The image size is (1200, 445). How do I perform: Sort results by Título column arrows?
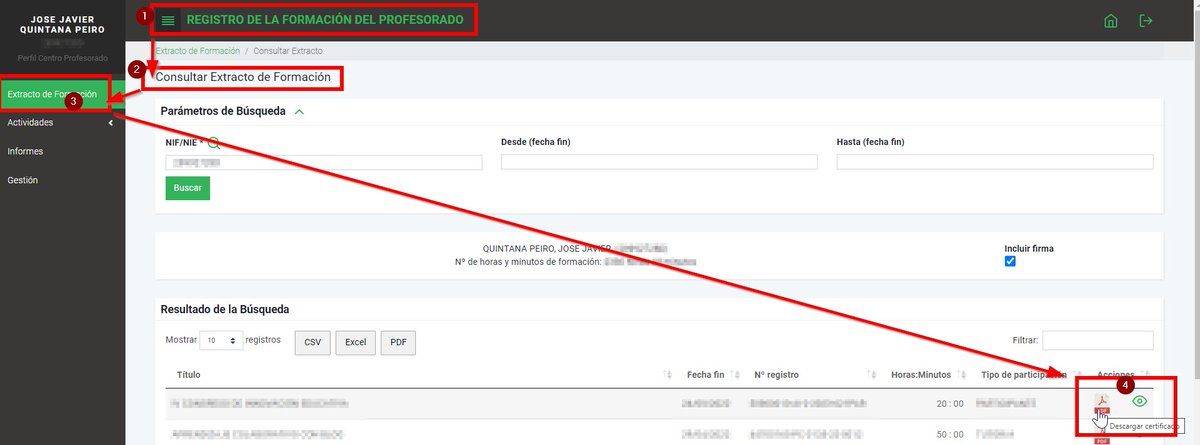(x=668, y=375)
